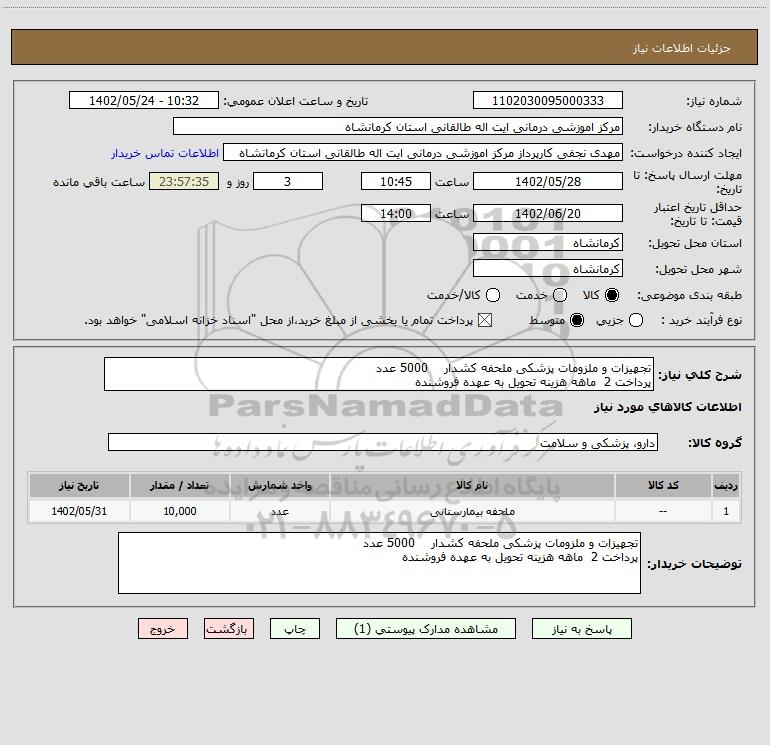This screenshot has height=745, width=770.
Task: Click the need number field 1102030095000333
Action: point(548,101)
